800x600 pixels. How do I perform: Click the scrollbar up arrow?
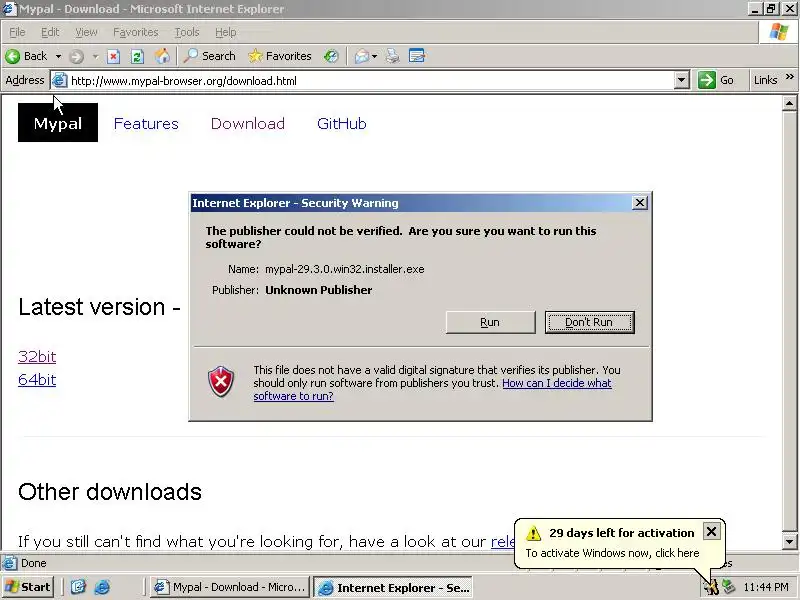pos(789,104)
